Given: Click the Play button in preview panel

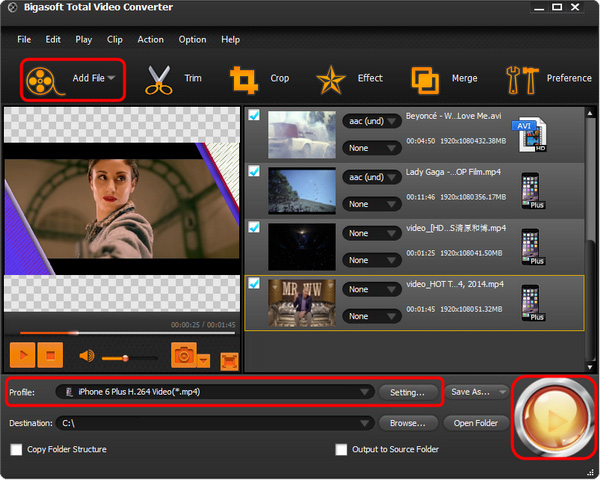Looking at the screenshot, I should tap(23, 355).
